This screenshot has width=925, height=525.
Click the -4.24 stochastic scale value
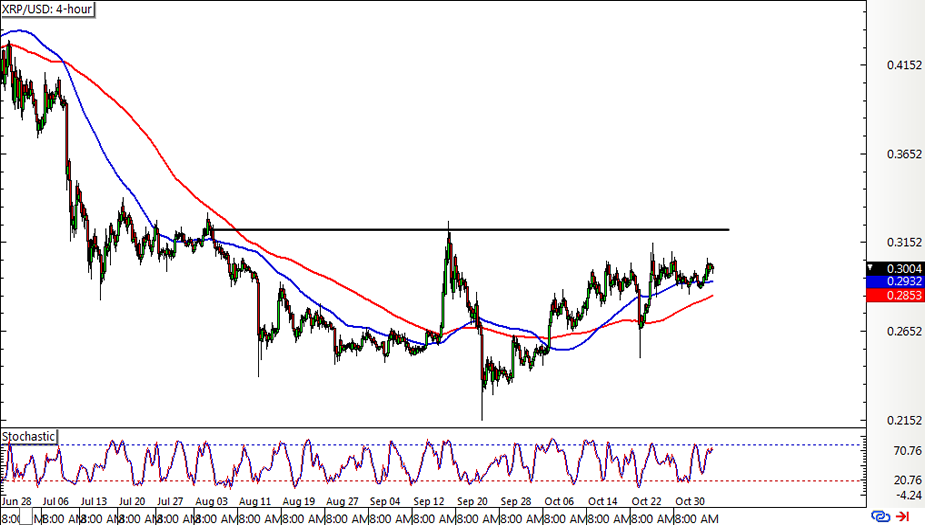[909, 495]
